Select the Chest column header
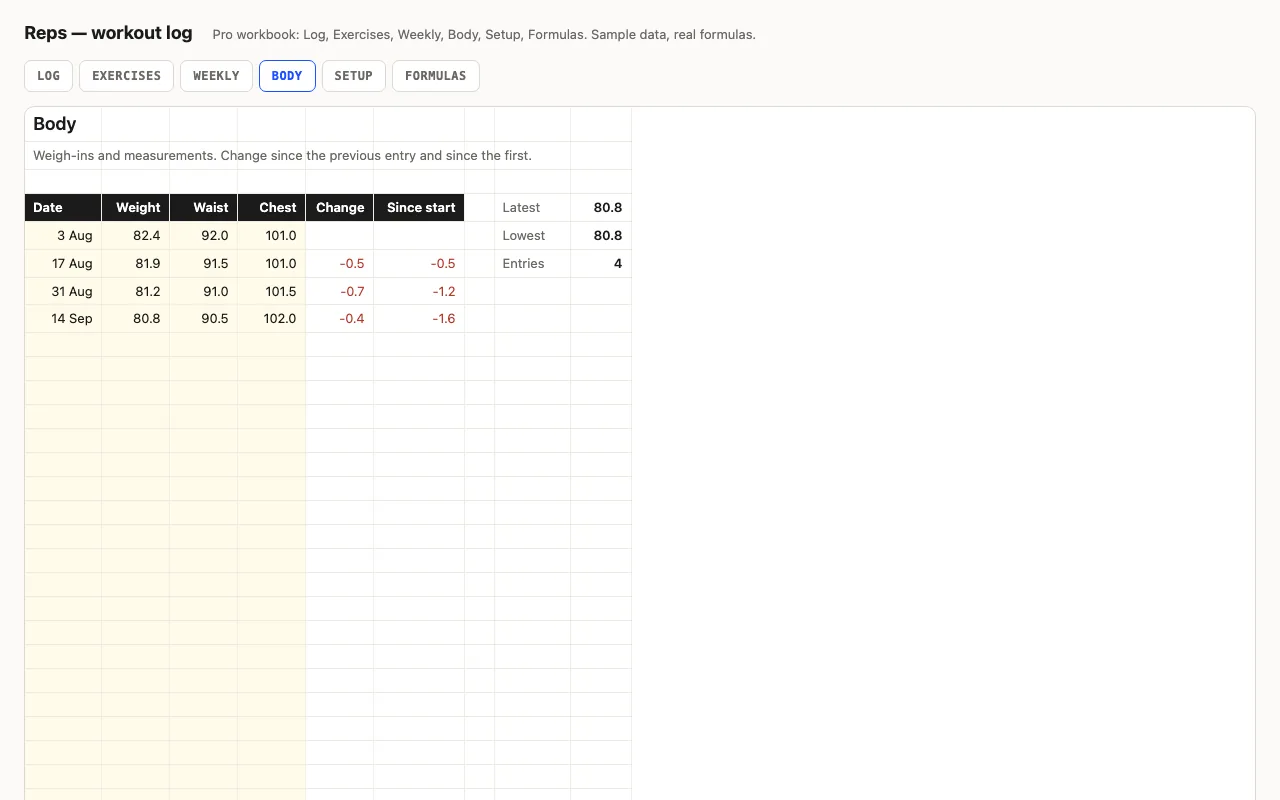1280x800 pixels. (x=272, y=208)
